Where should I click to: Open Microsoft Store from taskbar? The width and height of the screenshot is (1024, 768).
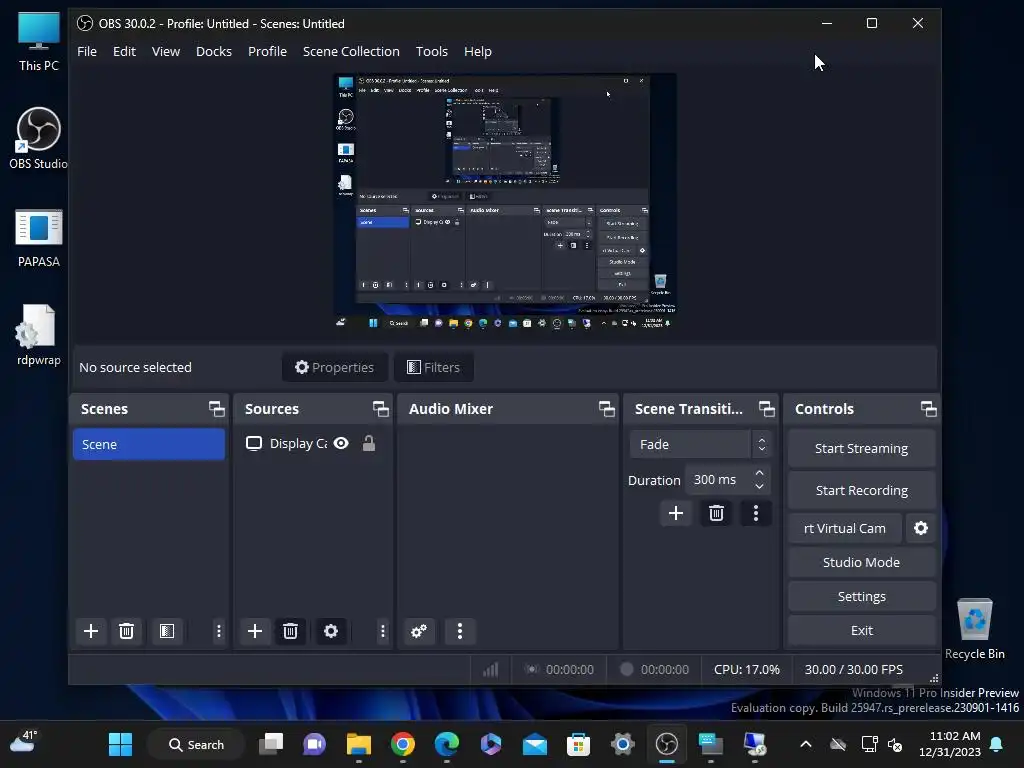click(579, 744)
